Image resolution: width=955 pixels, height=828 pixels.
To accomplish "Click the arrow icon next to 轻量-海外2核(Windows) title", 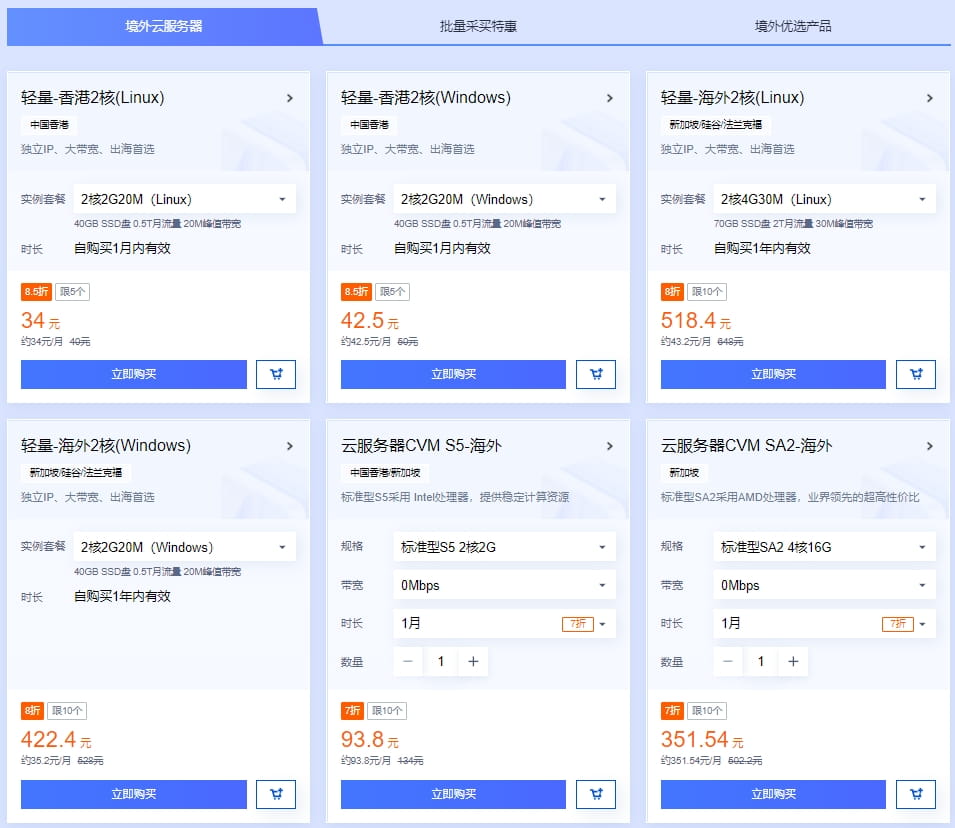I will tap(290, 445).
